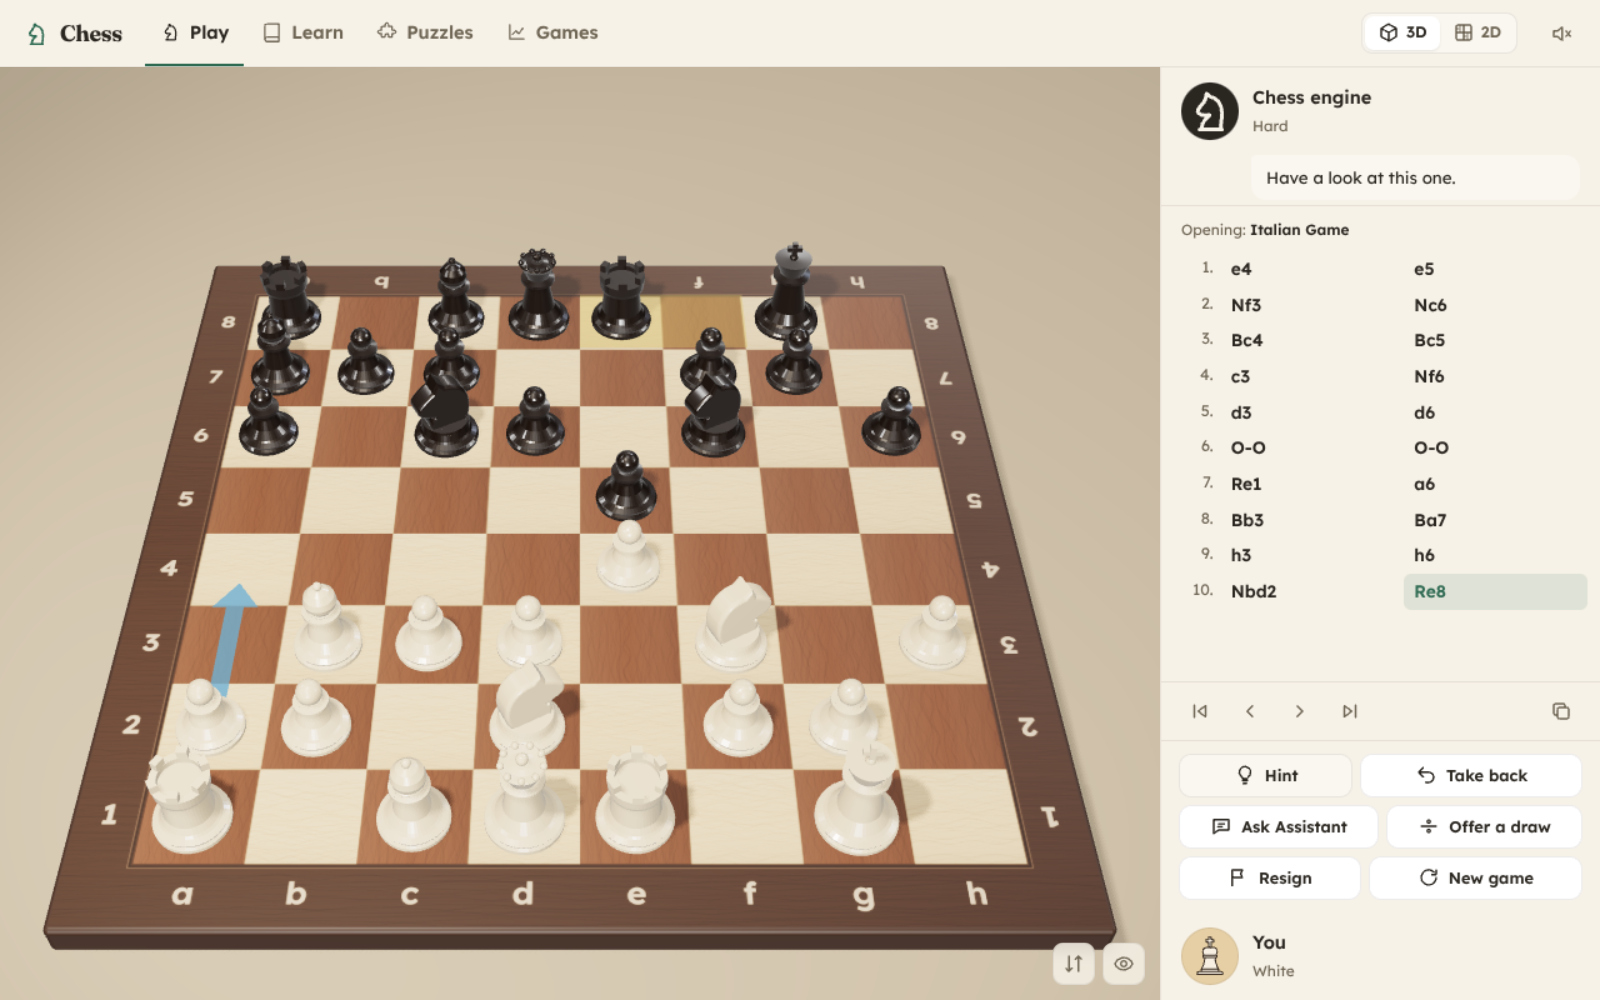Click your player avatar
Screen dimensions: 1600x1000
point(1210,956)
